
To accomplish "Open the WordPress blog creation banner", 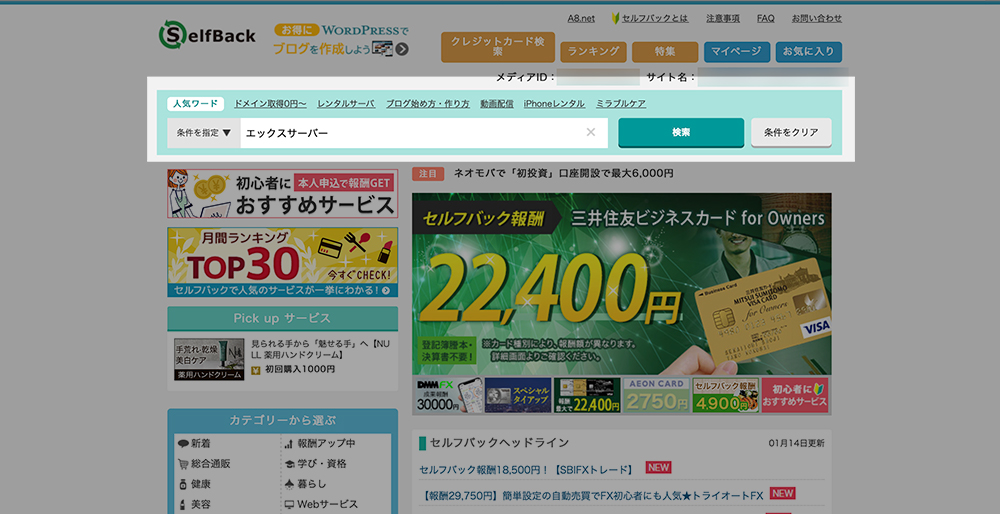I will click(341, 40).
